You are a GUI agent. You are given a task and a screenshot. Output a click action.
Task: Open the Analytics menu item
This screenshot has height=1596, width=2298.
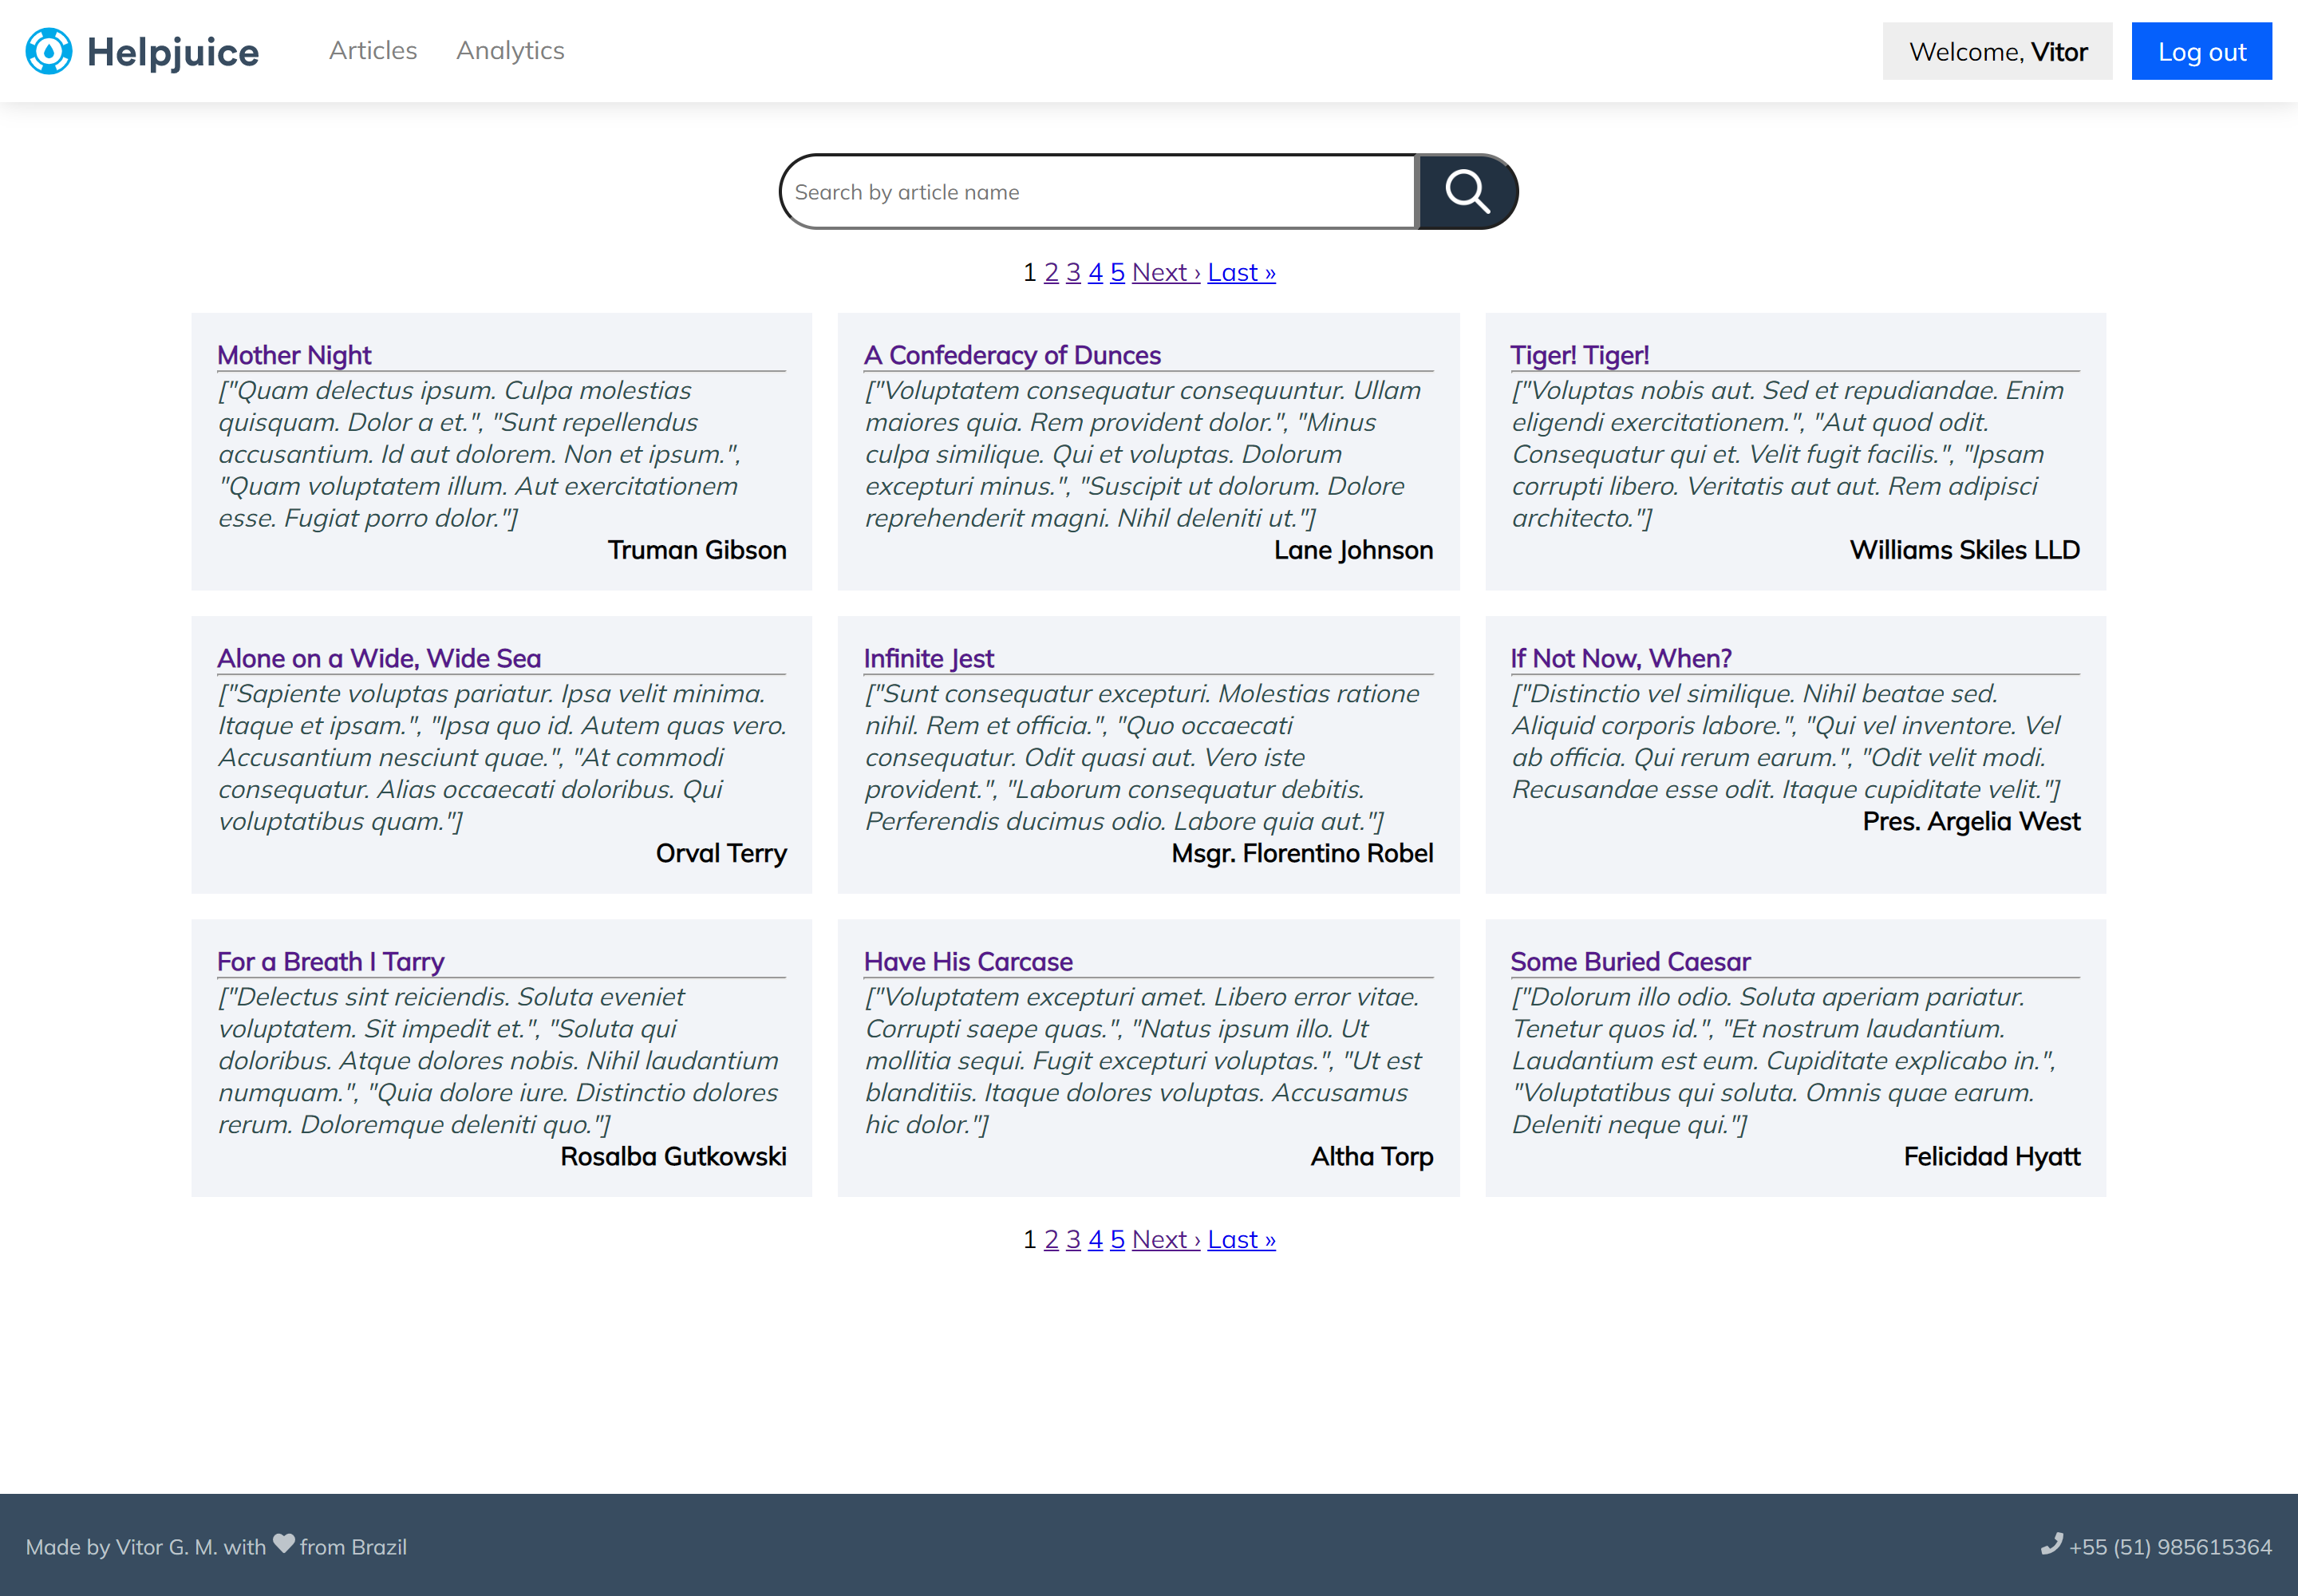510,50
